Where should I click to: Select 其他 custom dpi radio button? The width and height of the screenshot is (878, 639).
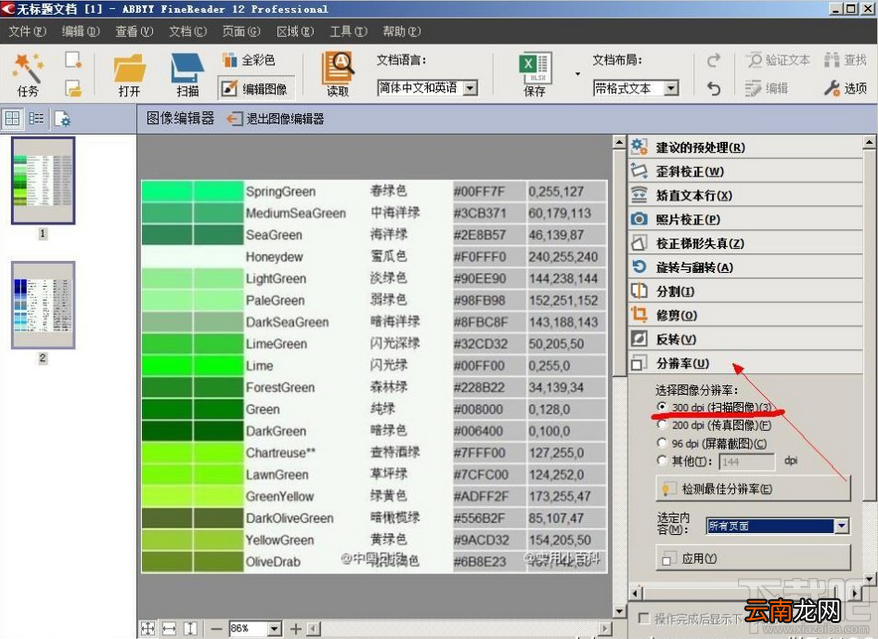tap(662, 461)
